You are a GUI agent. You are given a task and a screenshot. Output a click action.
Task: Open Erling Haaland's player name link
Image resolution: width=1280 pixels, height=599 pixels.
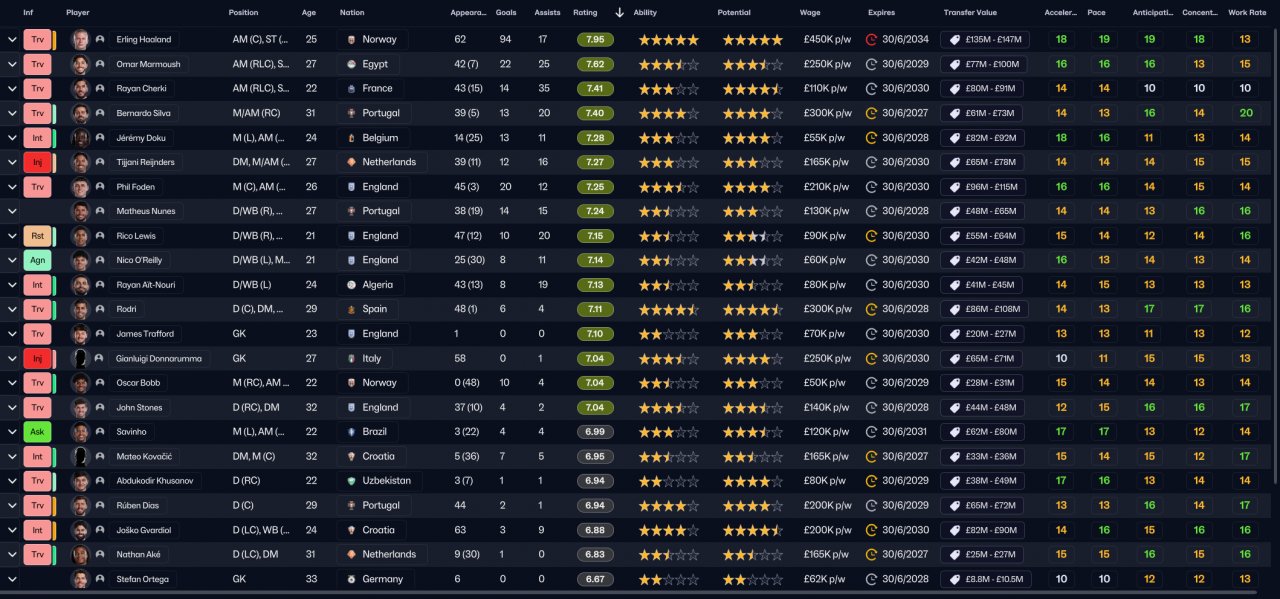tap(144, 40)
